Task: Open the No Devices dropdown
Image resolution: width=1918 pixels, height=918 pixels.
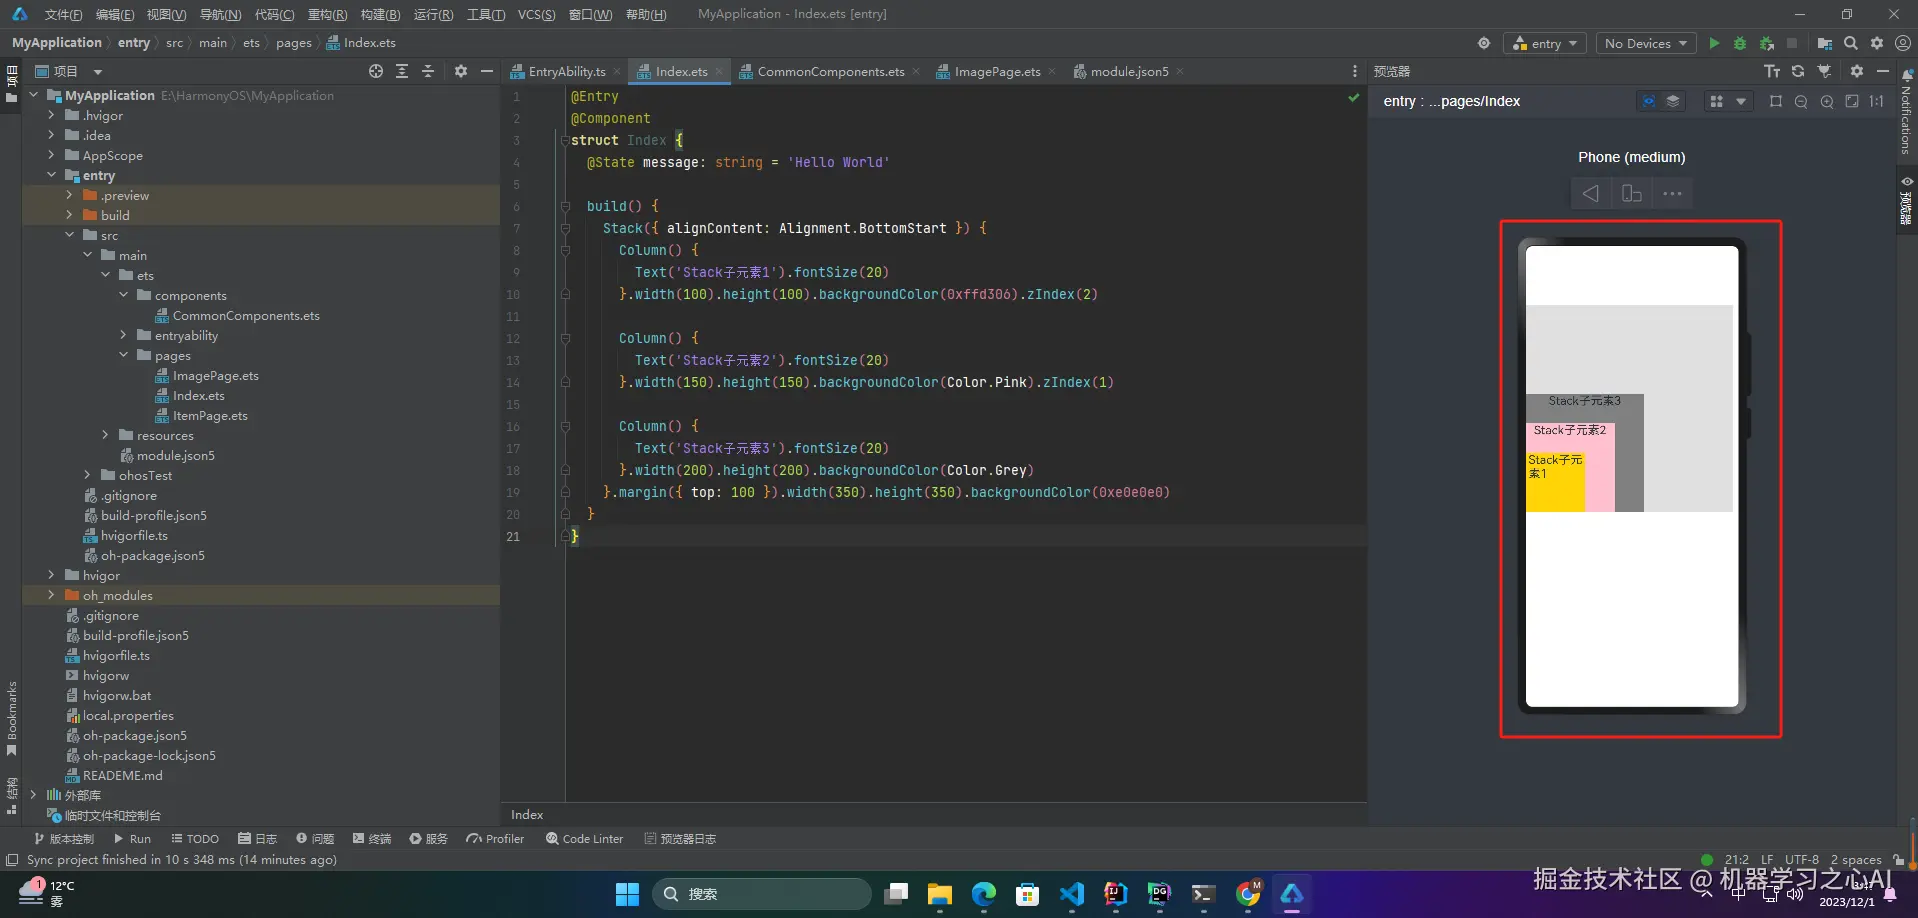Action: (x=1645, y=43)
